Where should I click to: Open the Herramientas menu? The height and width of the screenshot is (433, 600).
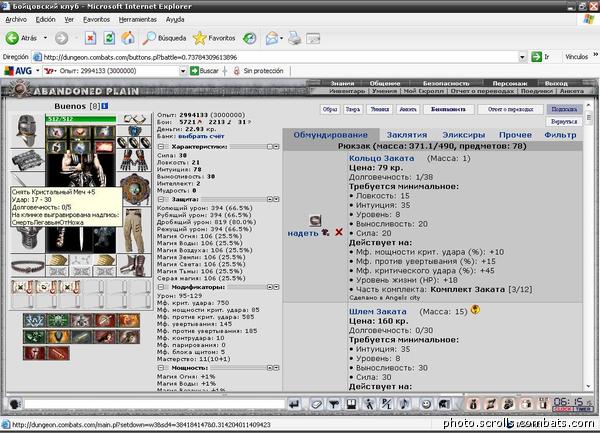[x=137, y=20]
